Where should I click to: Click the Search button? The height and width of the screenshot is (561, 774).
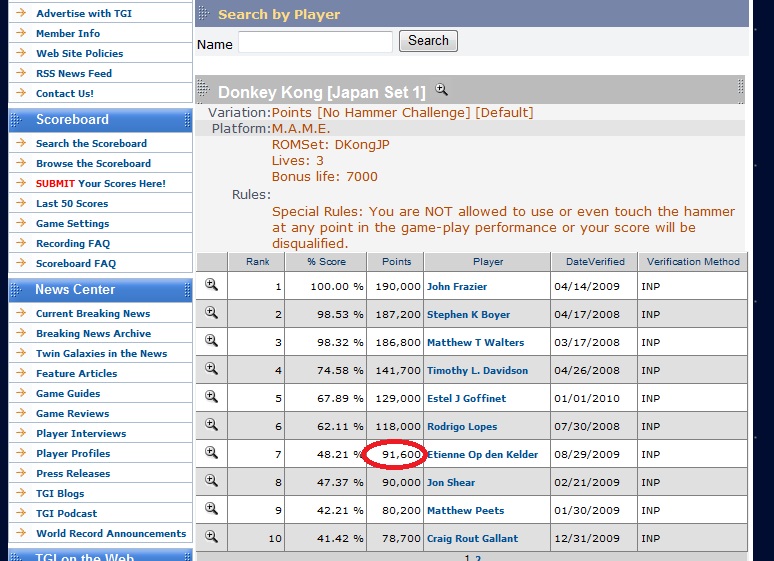pyautogui.click(x=428, y=40)
